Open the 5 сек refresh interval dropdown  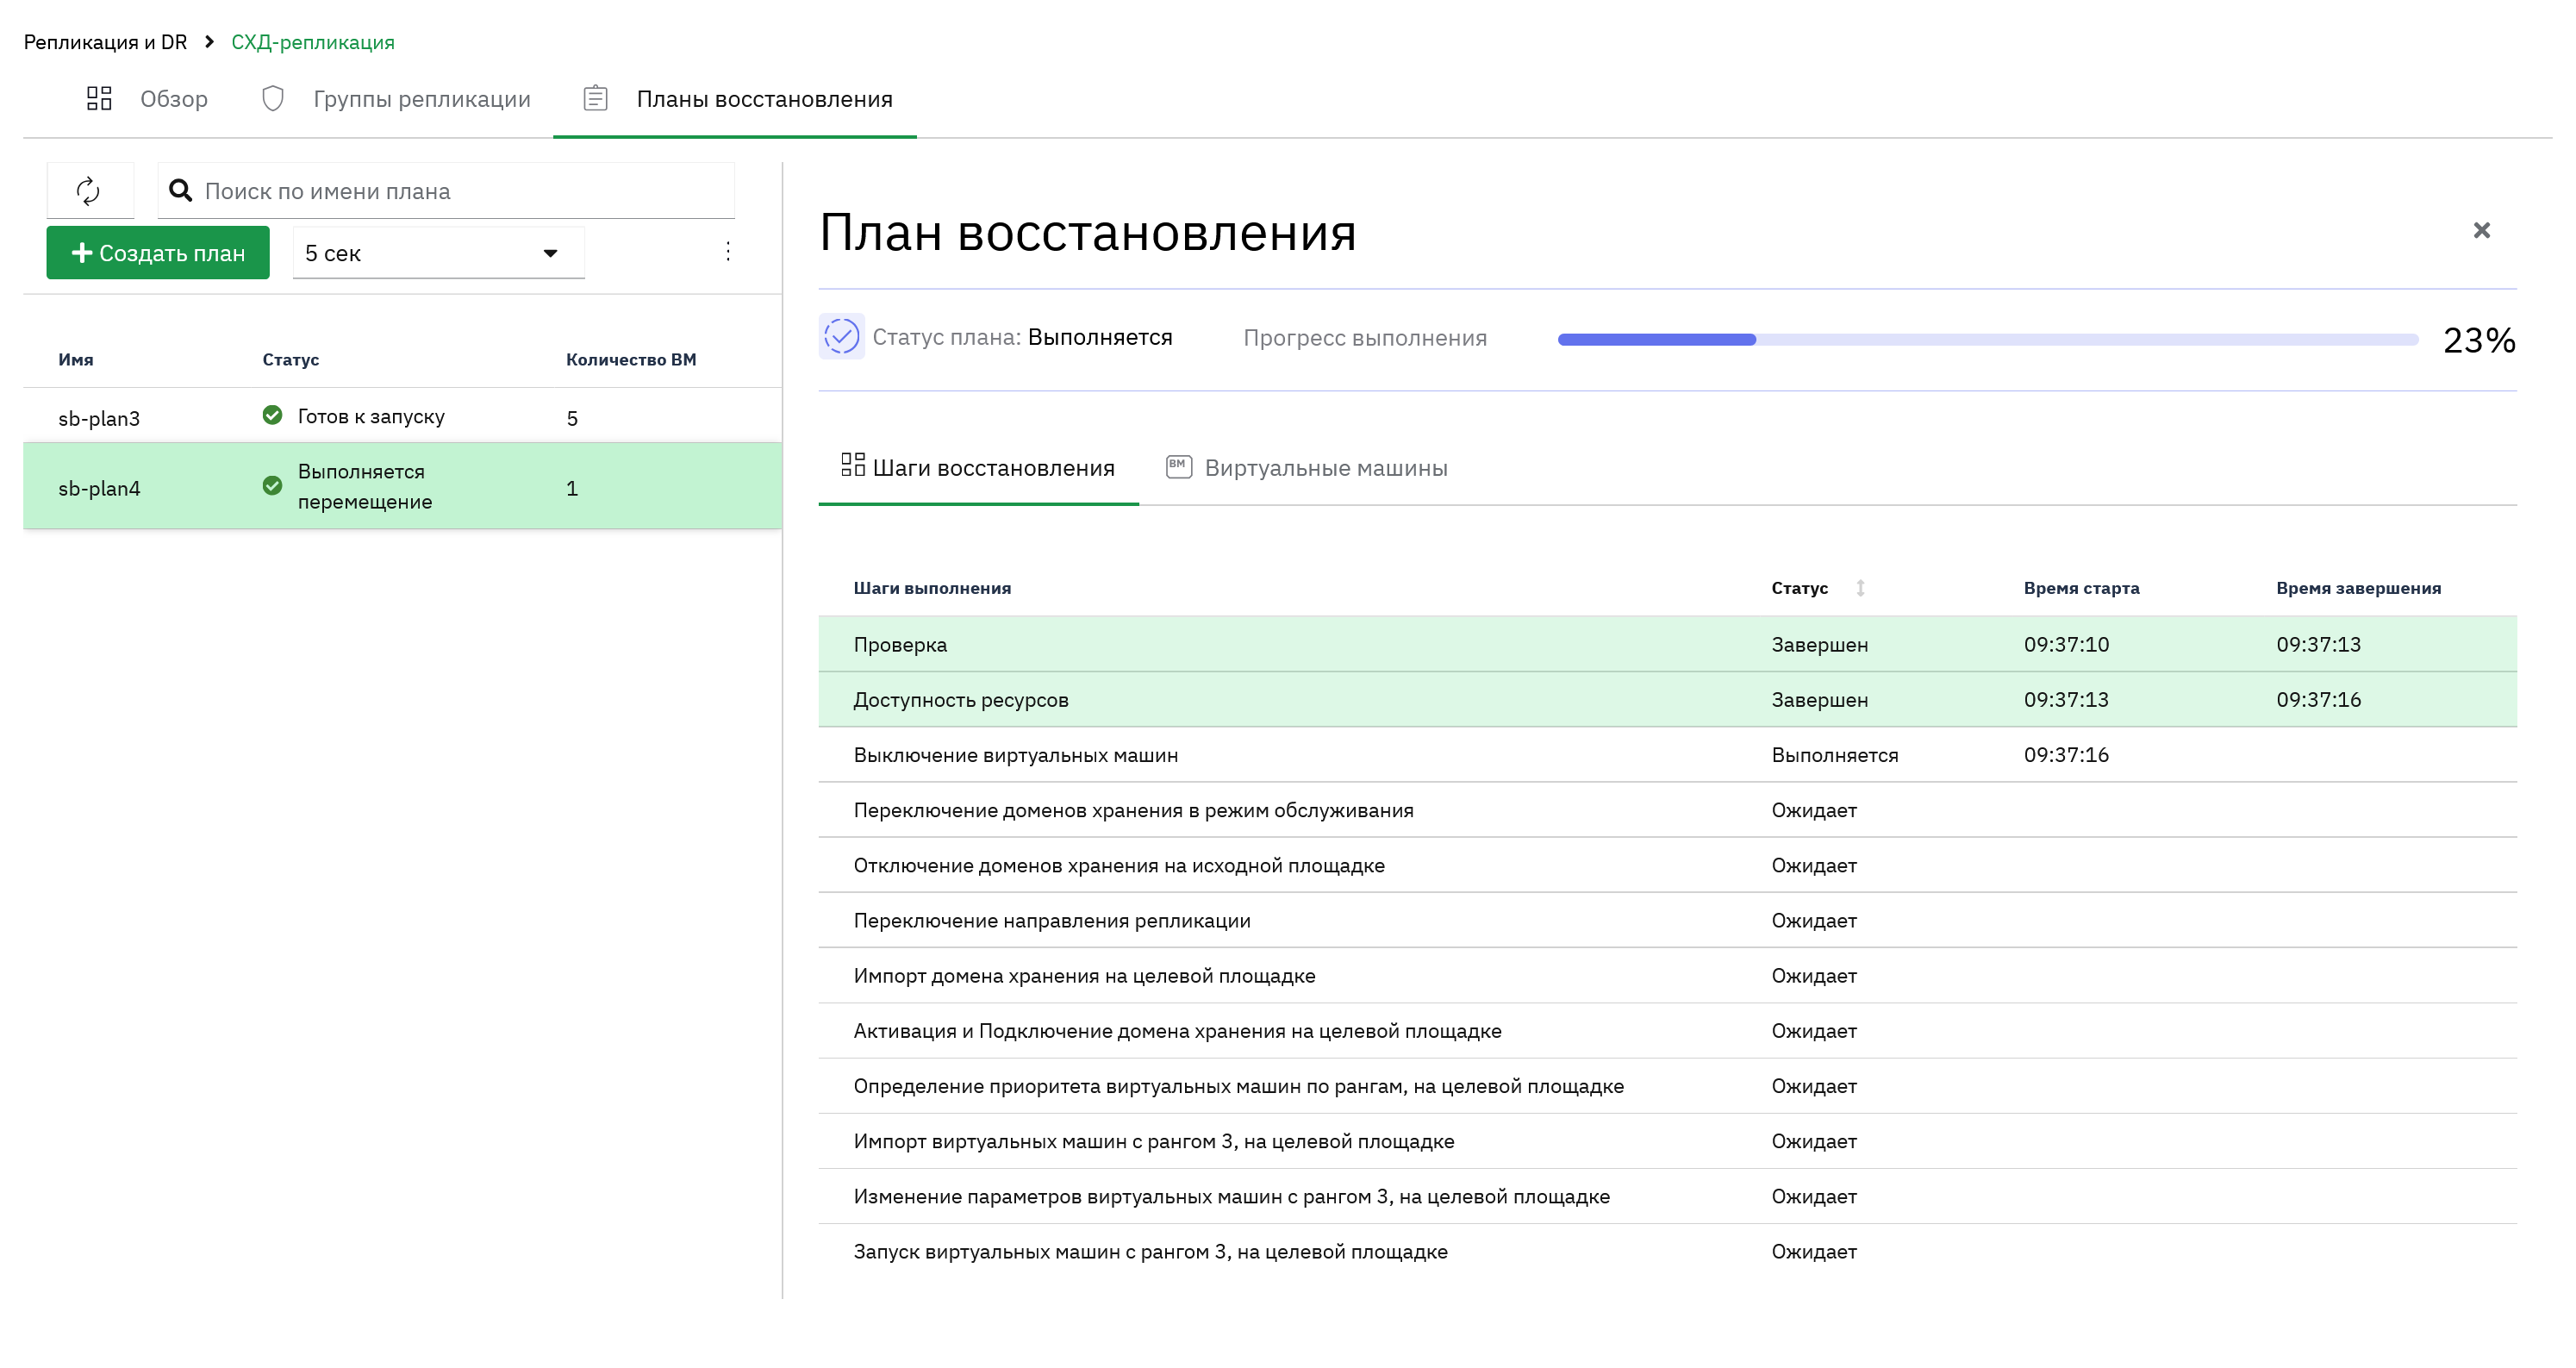coord(438,253)
